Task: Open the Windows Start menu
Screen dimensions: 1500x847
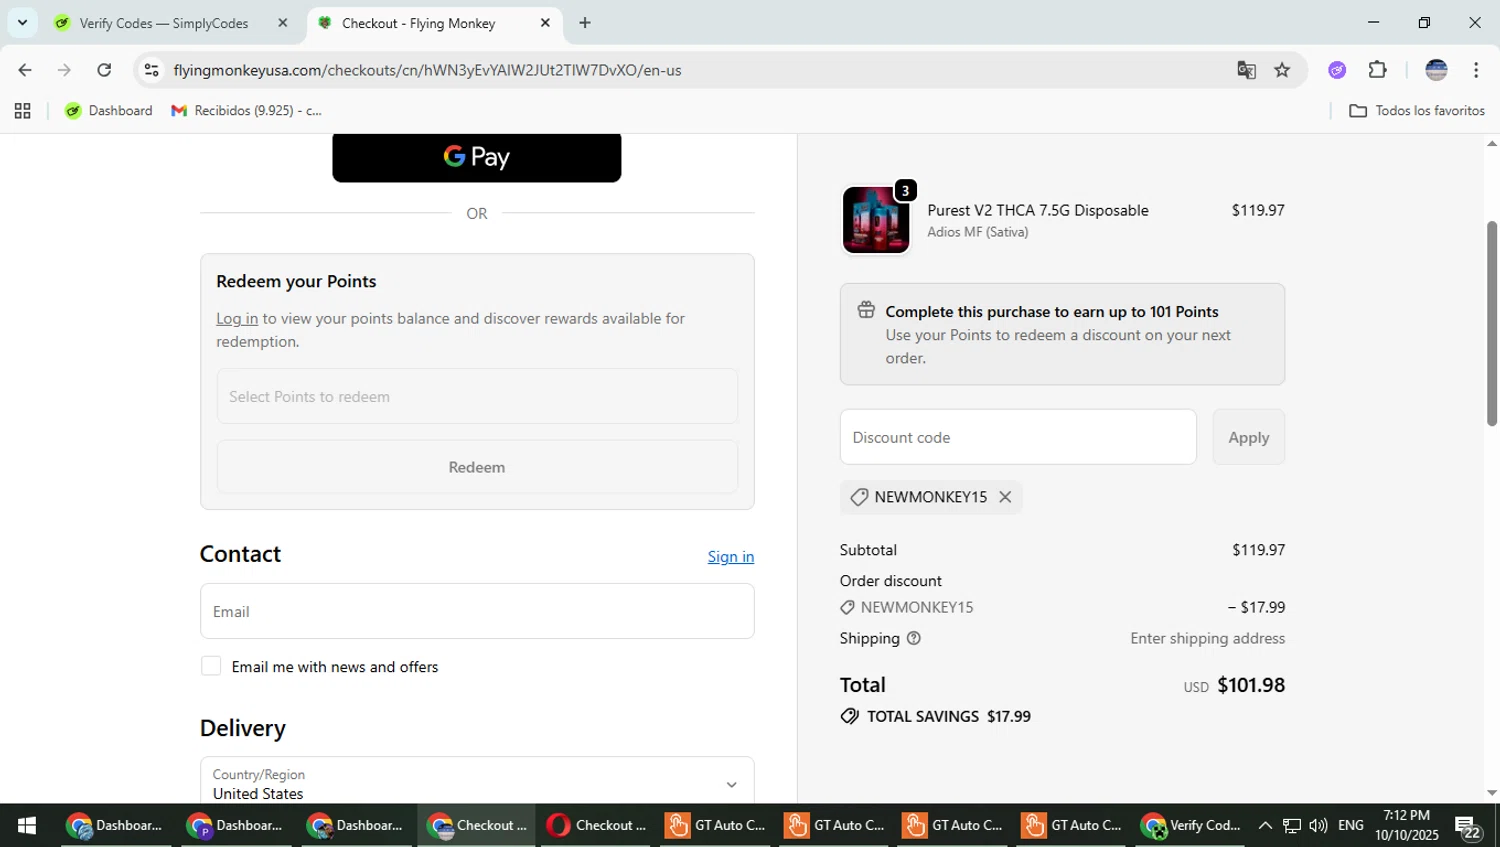Action: pyautogui.click(x=27, y=825)
